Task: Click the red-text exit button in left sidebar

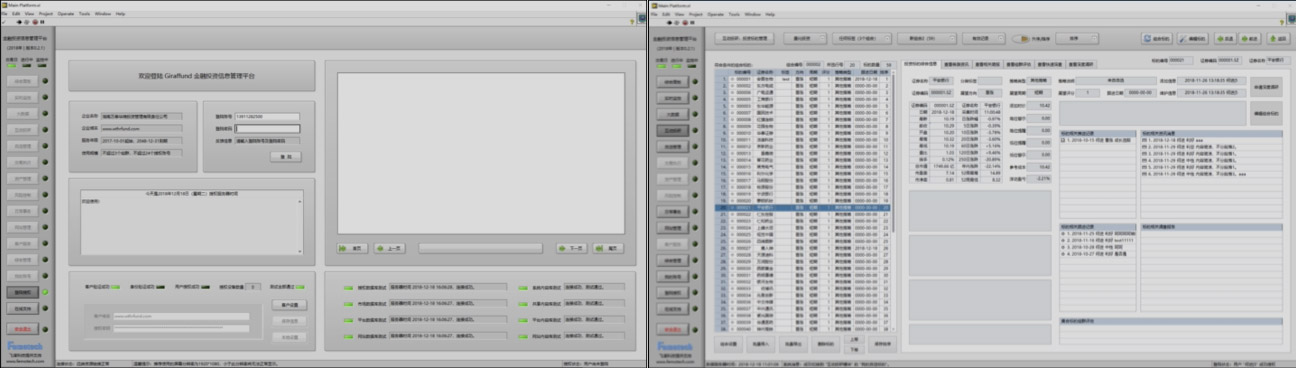Action: [x=23, y=329]
